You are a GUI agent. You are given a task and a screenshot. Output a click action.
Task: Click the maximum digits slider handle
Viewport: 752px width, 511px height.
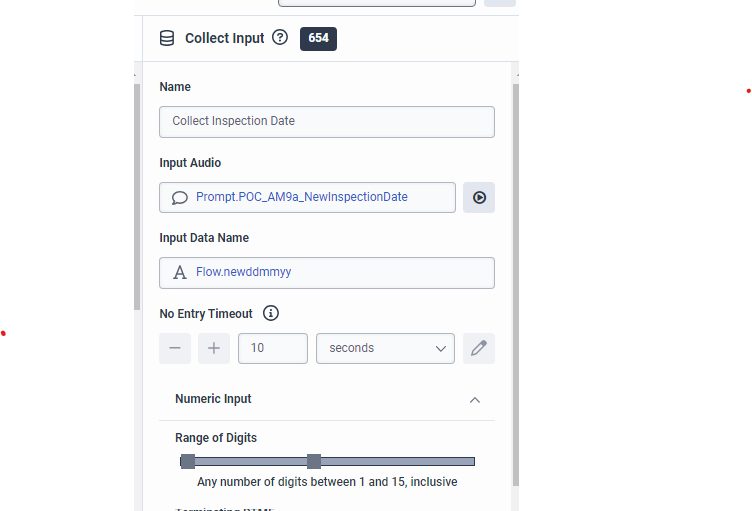[314, 461]
